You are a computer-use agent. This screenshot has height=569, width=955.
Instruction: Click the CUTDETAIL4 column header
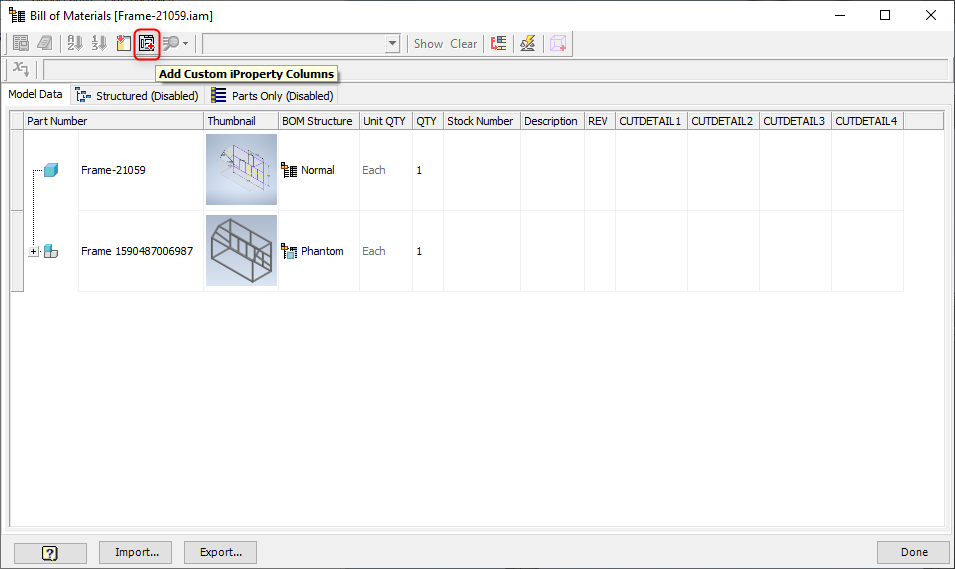867,121
